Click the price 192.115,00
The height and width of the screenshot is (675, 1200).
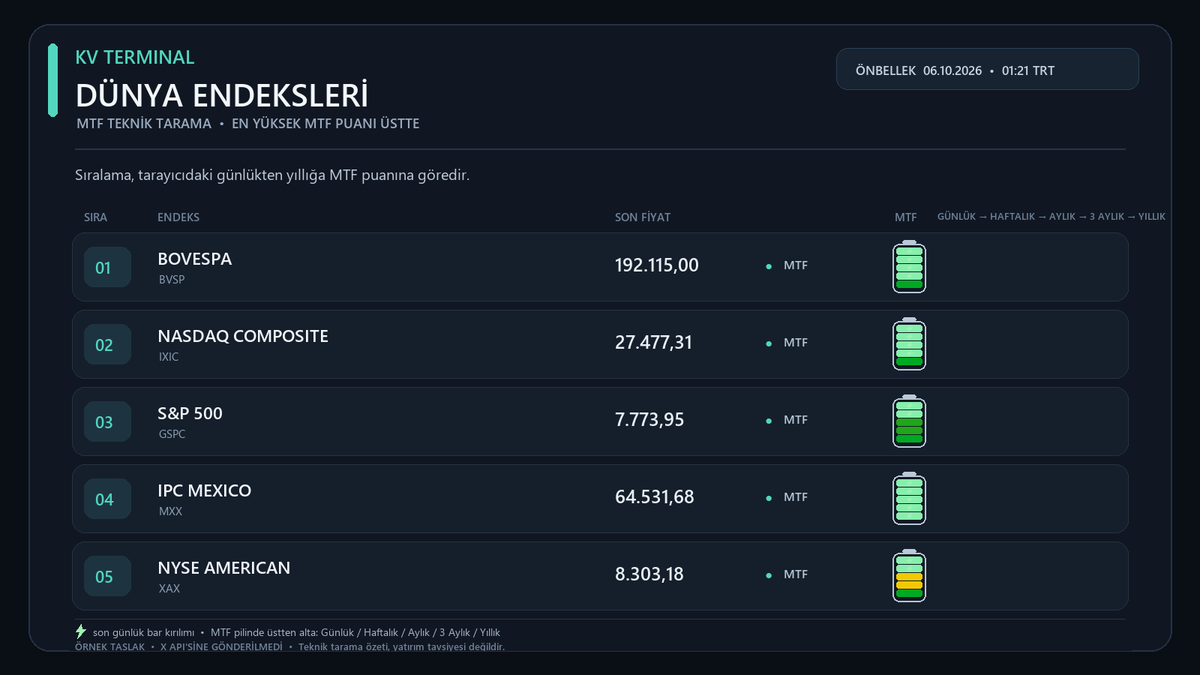click(657, 265)
